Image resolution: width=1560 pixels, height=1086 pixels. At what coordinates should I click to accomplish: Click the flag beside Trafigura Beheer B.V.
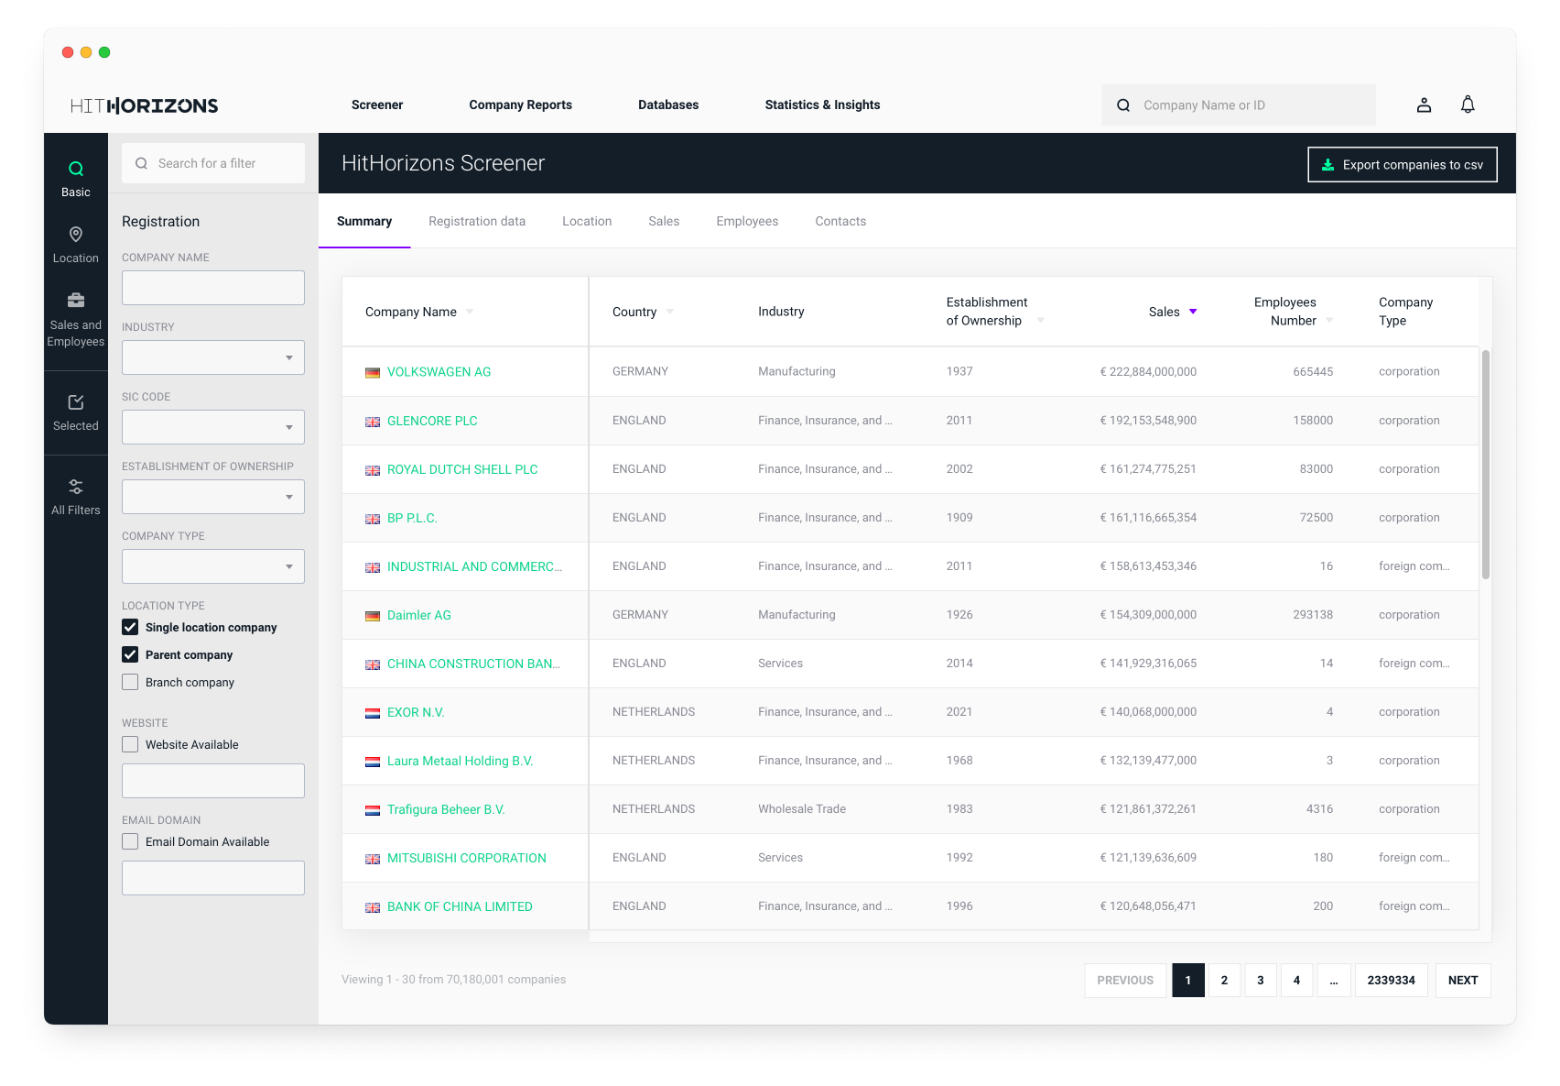(x=372, y=810)
